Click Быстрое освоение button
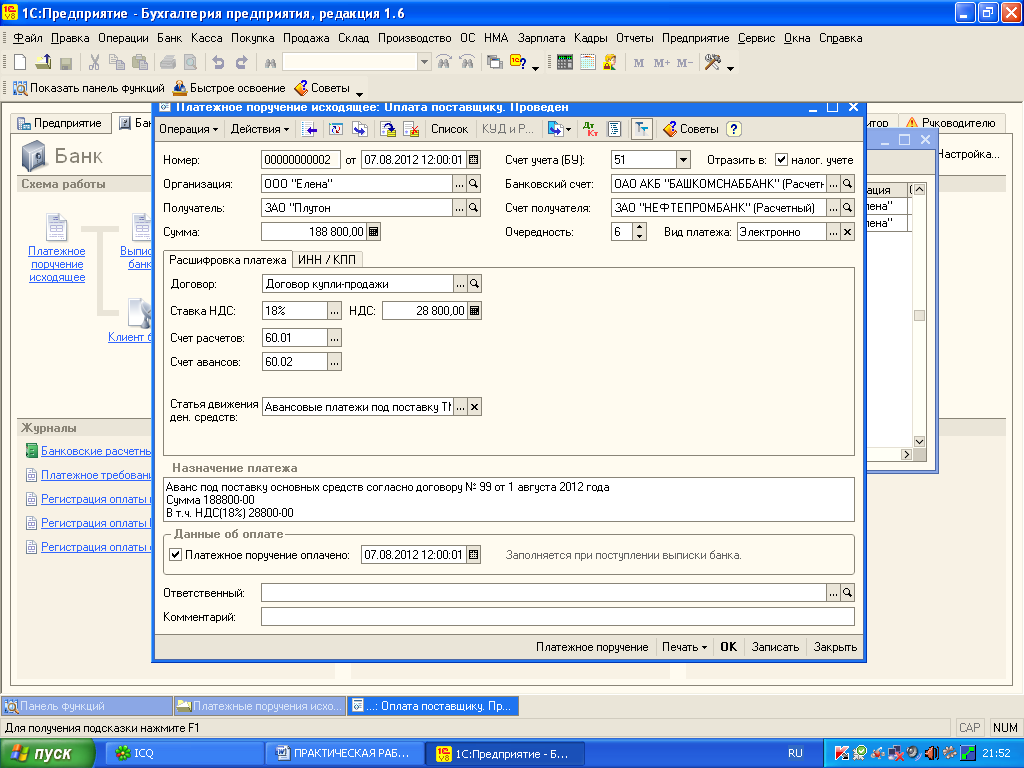The width and height of the screenshot is (1024, 768). pos(230,88)
